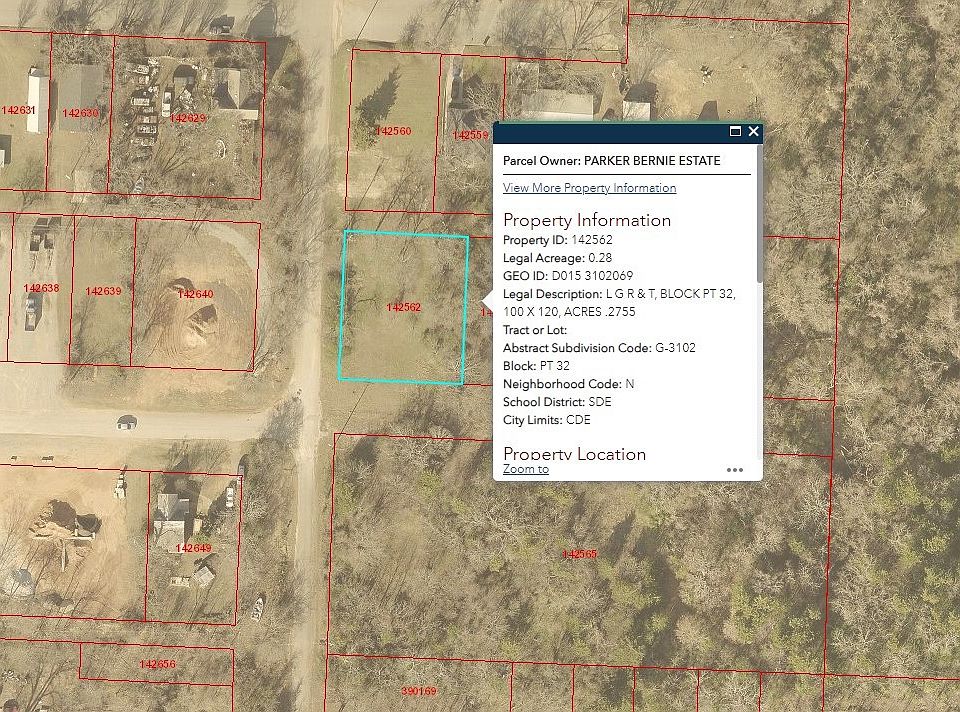The width and height of the screenshot is (960, 712).
Task: Select parcel 142560 on the map
Action: tap(393, 131)
